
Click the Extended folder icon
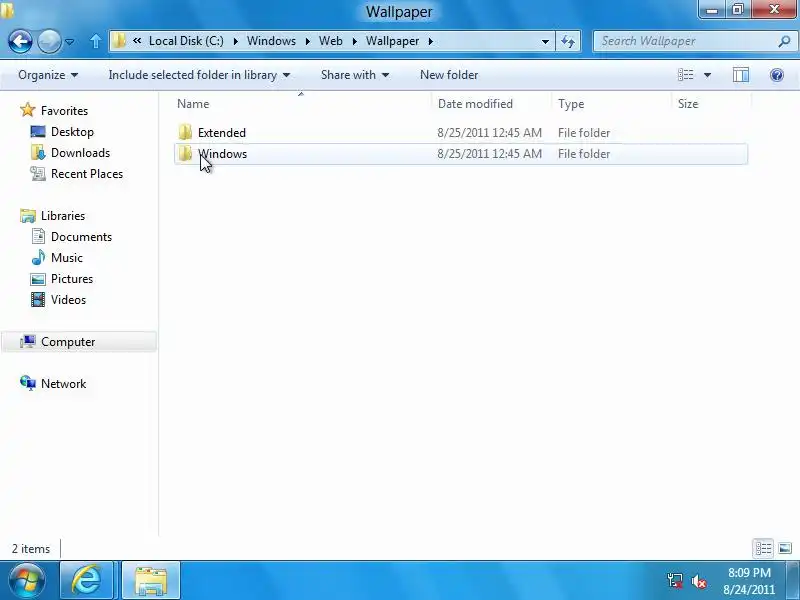pyautogui.click(x=185, y=133)
